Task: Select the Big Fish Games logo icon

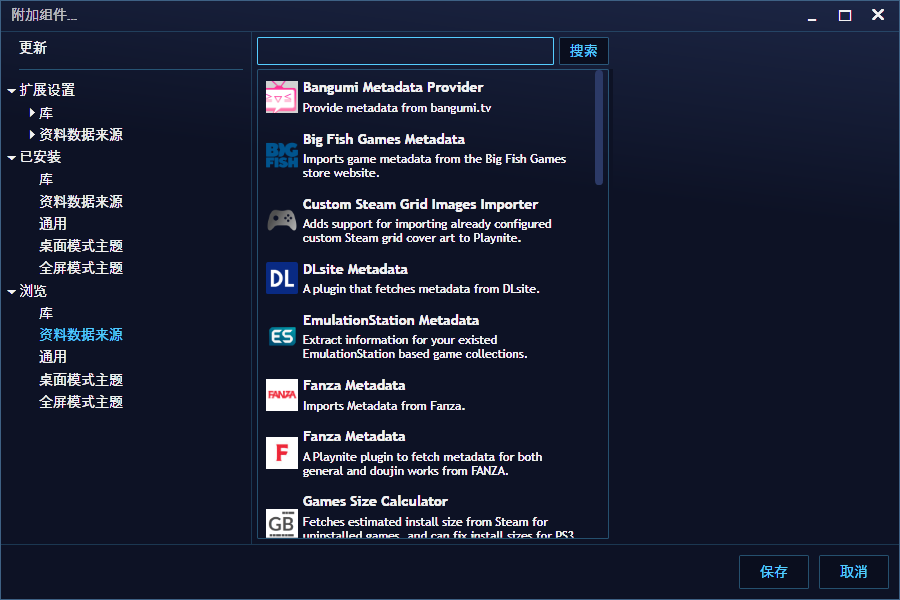Action: pyautogui.click(x=281, y=155)
